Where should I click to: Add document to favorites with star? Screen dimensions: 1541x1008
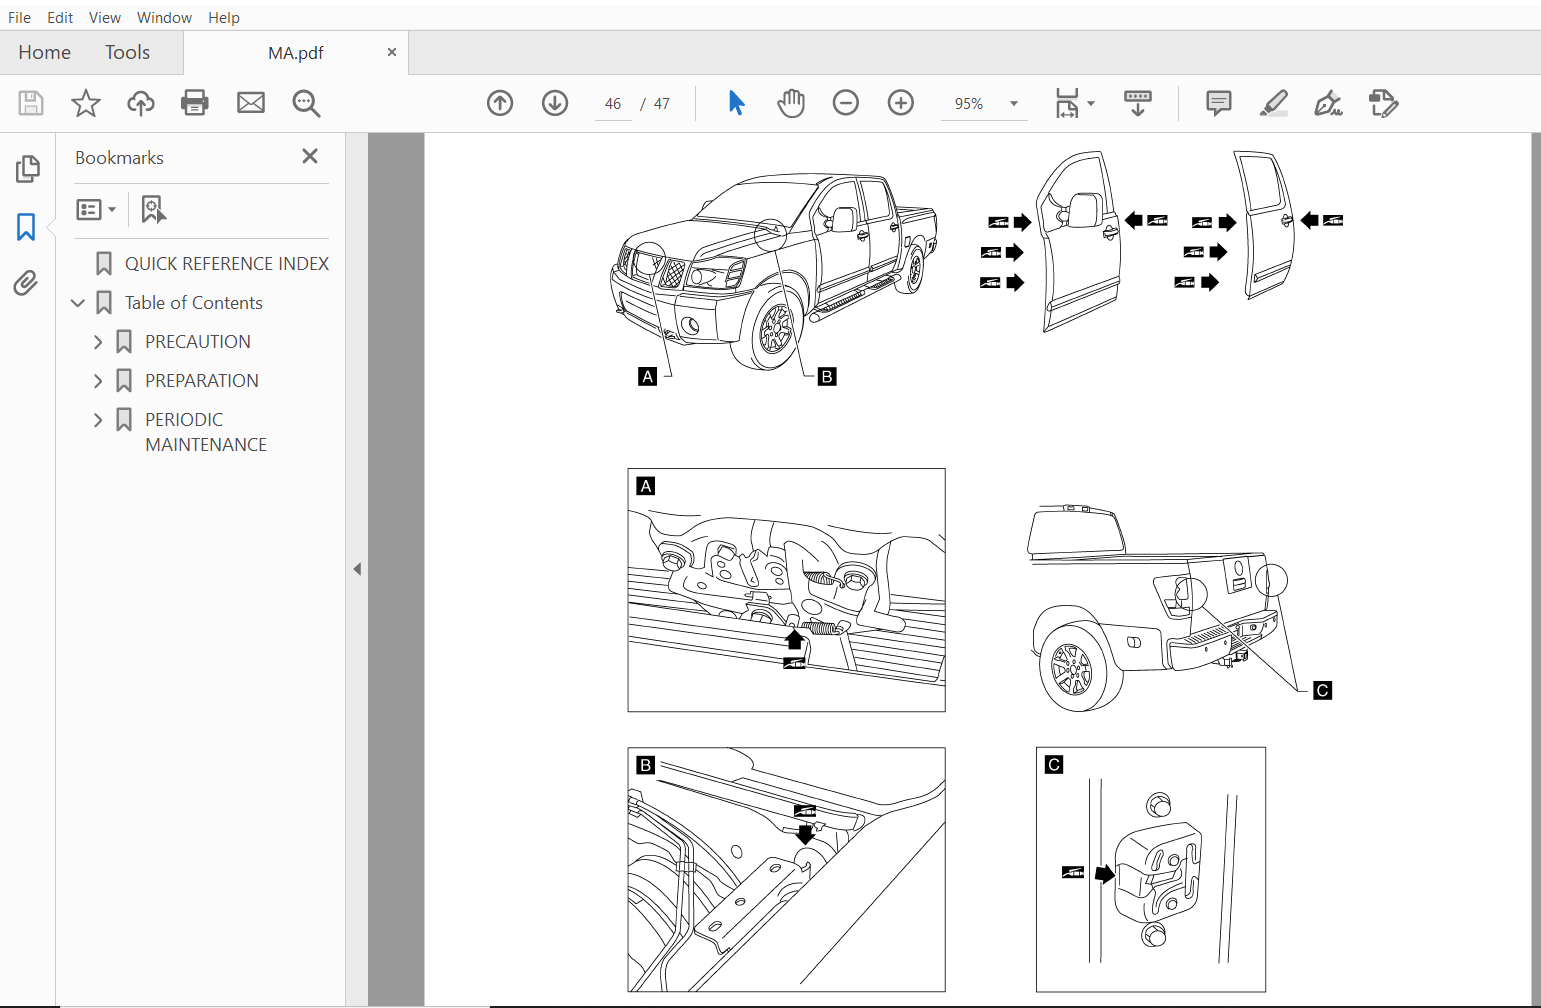(x=86, y=103)
